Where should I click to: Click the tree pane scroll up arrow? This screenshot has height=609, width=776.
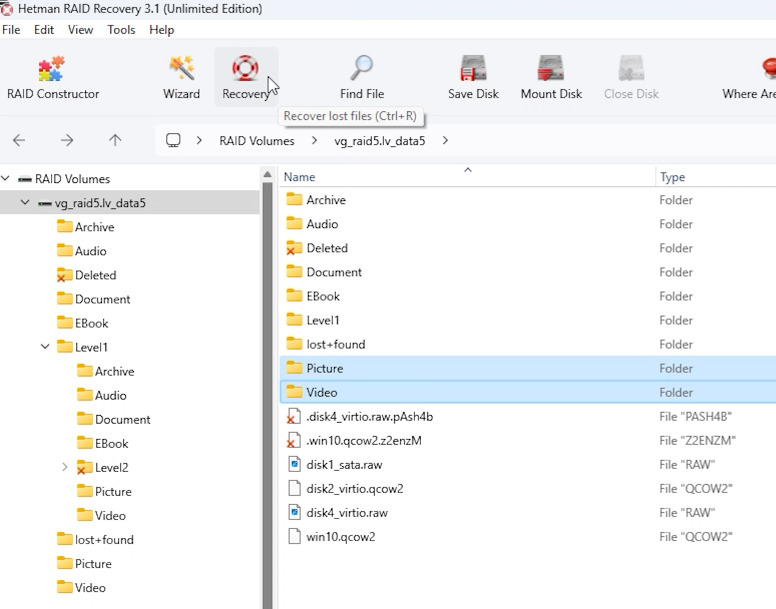click(267, 174)
